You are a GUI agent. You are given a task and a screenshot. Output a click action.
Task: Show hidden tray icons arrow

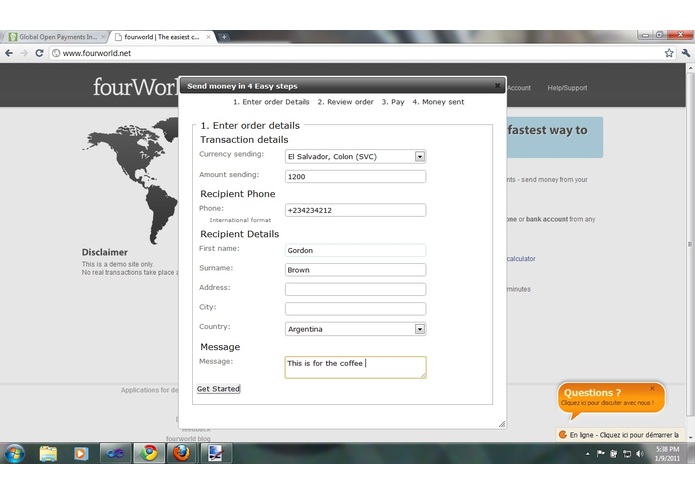click(x=588, y=454)
